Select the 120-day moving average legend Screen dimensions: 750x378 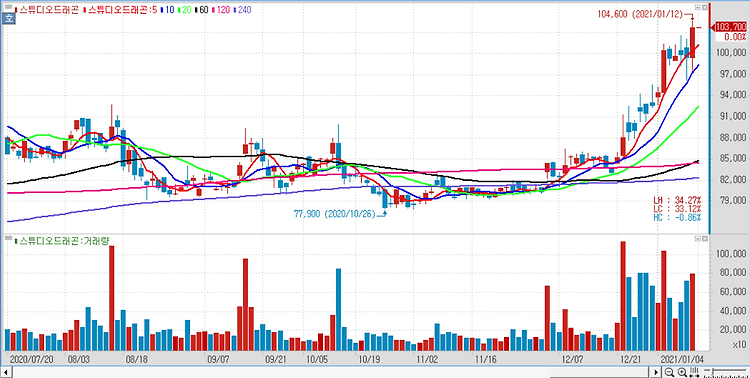click(x=221, y=10)
